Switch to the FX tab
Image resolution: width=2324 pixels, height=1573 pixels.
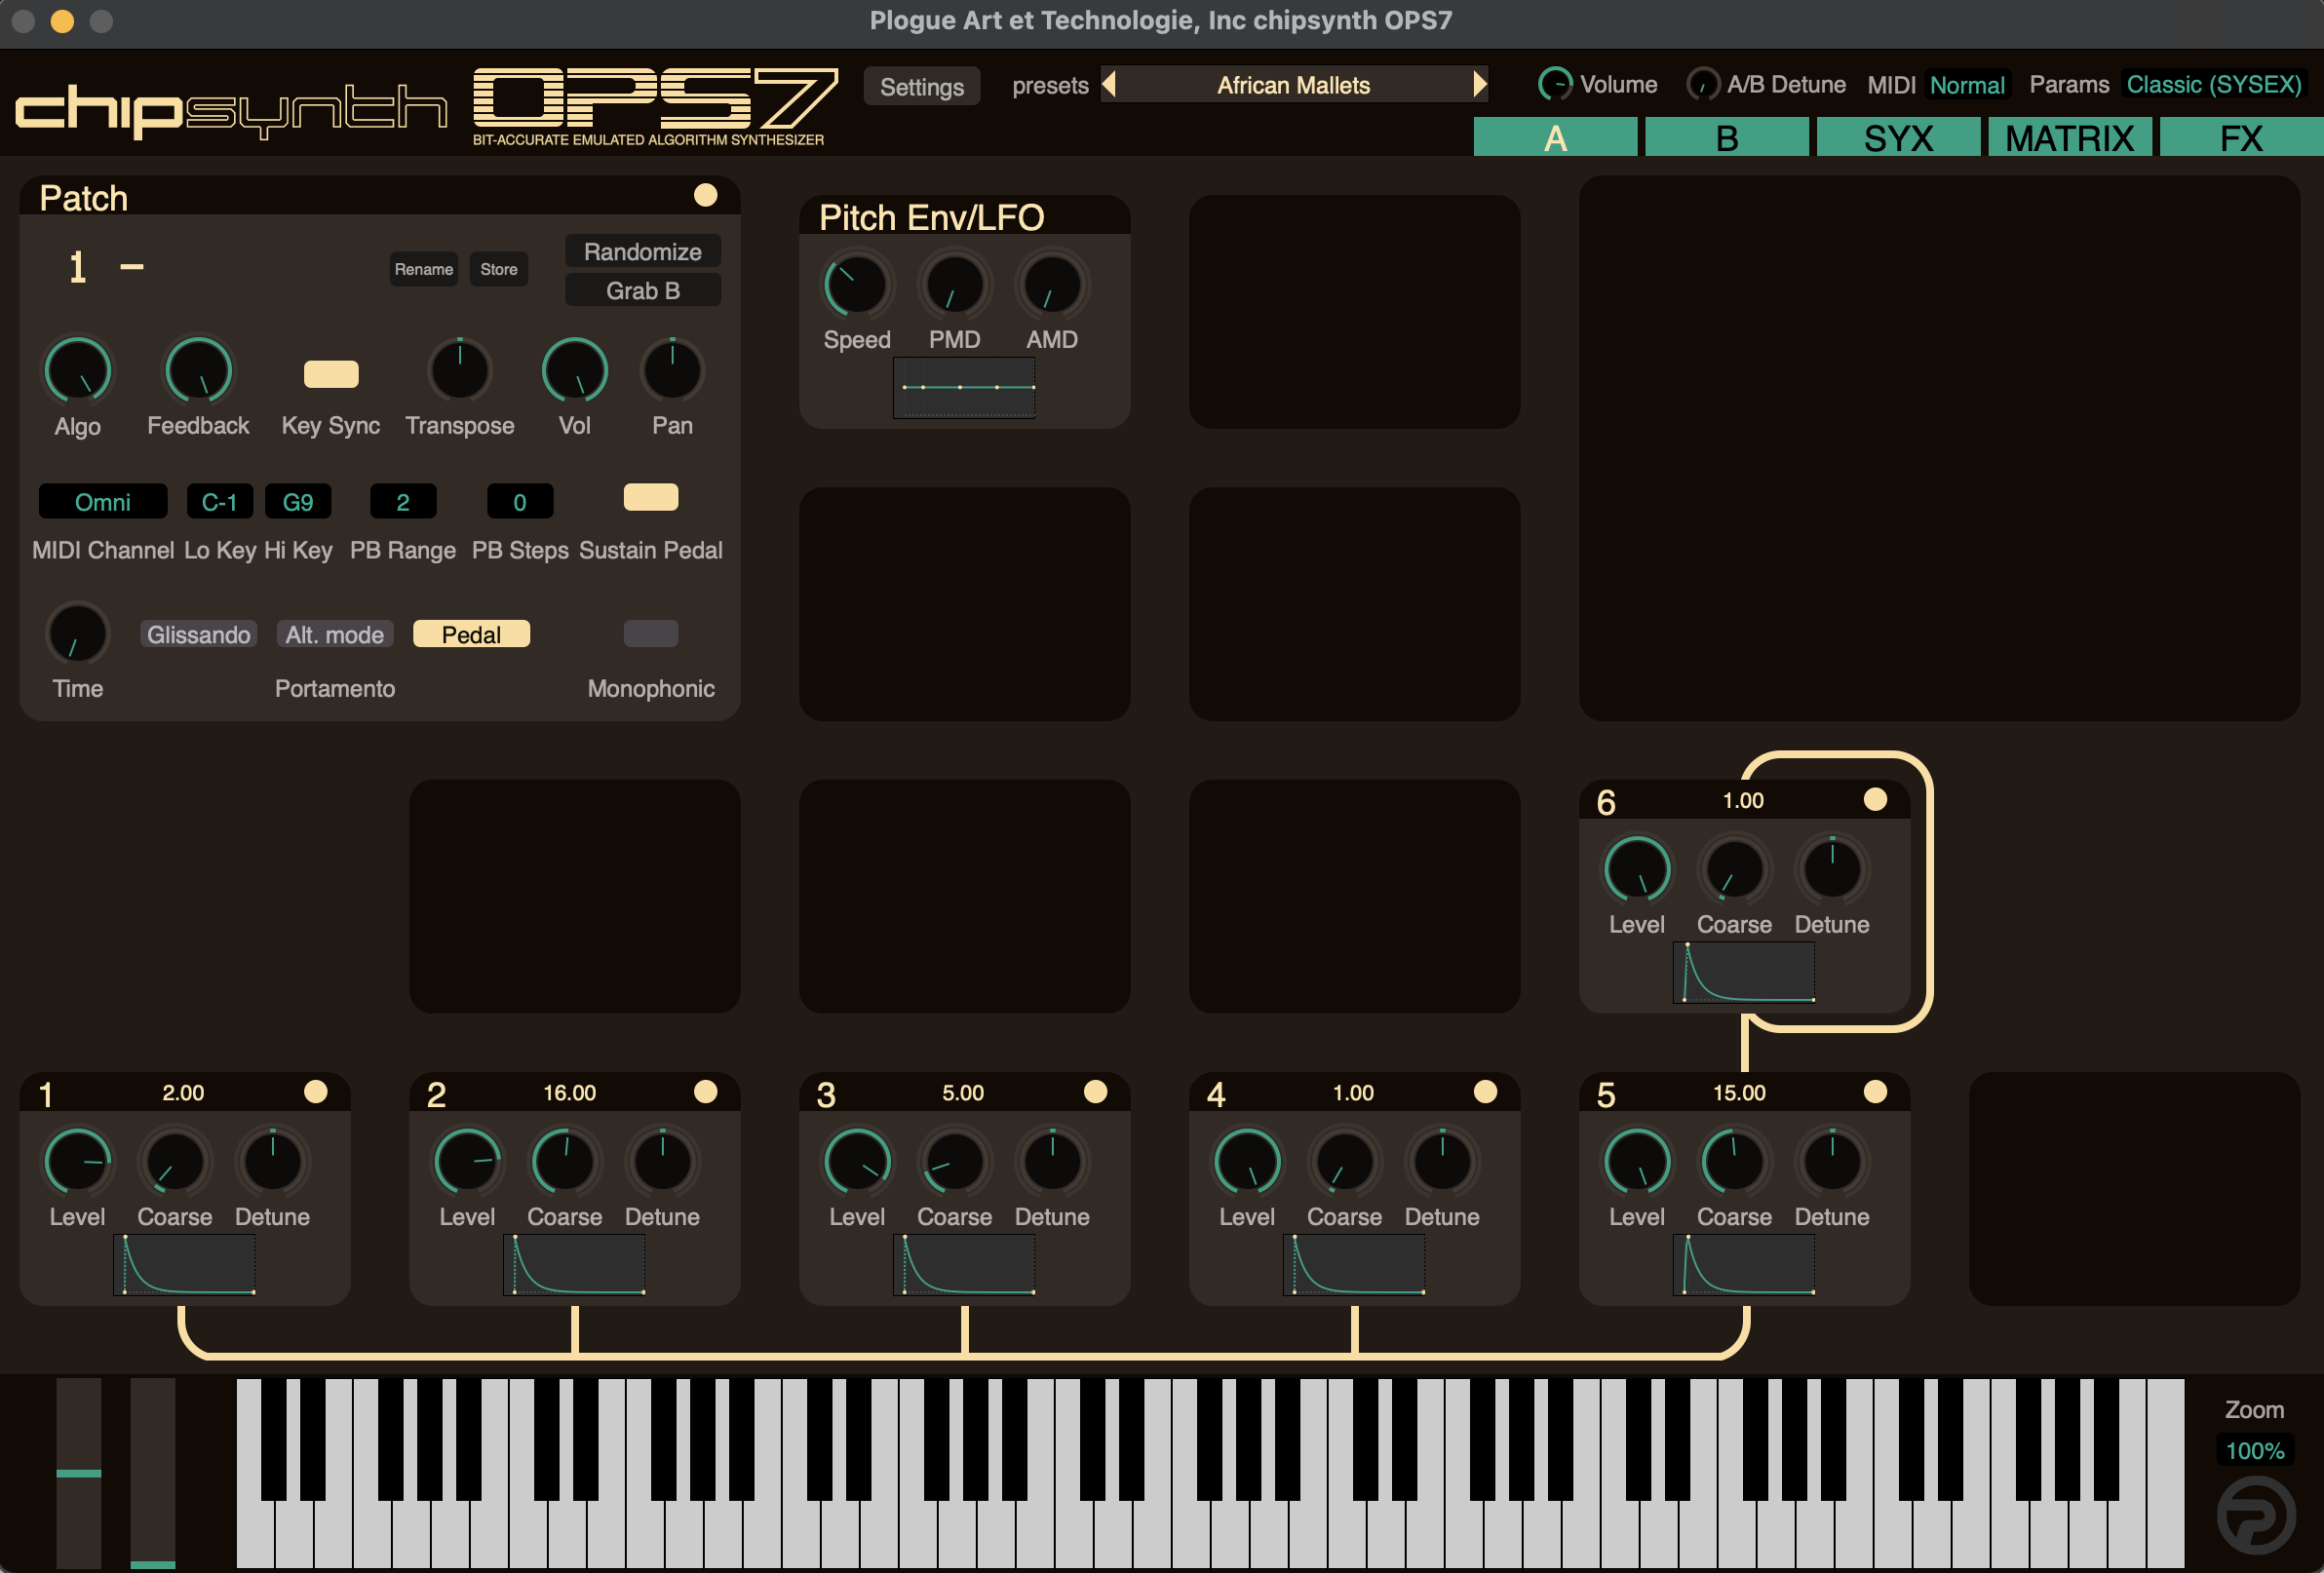click(x=2242, y=137)
